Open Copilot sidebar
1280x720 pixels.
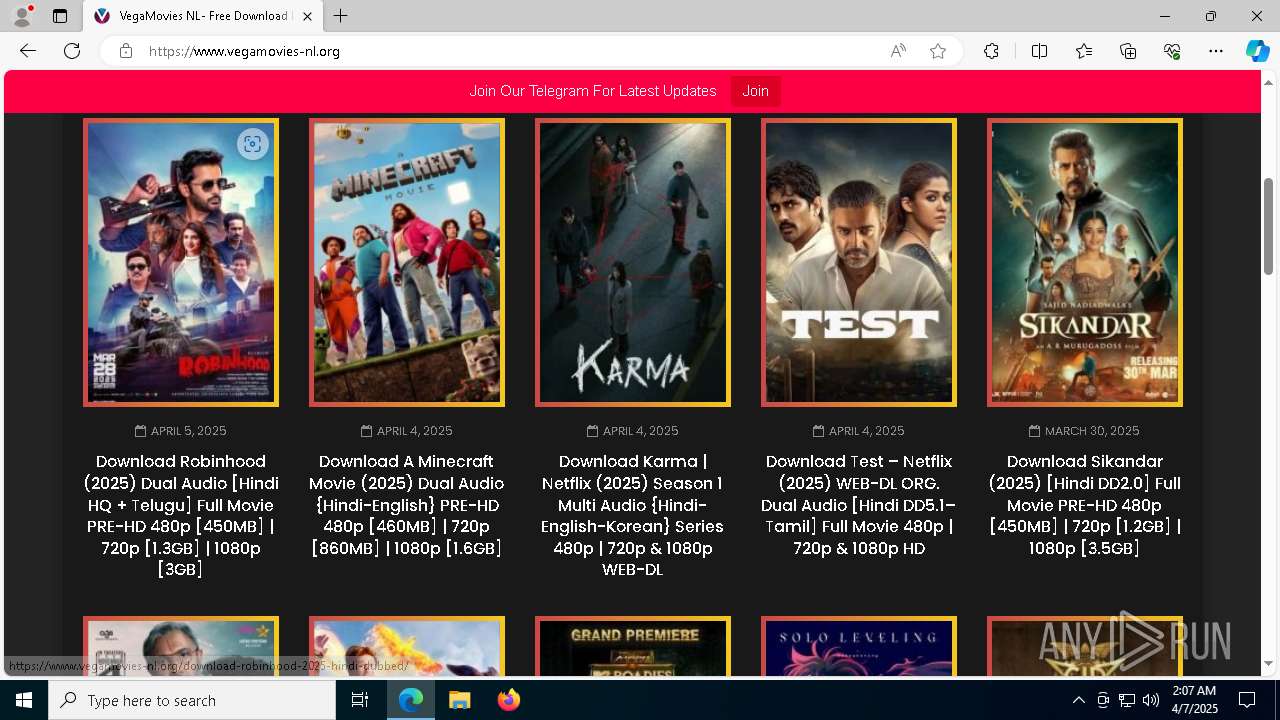pyautogui.click(x=1257, y=51)
